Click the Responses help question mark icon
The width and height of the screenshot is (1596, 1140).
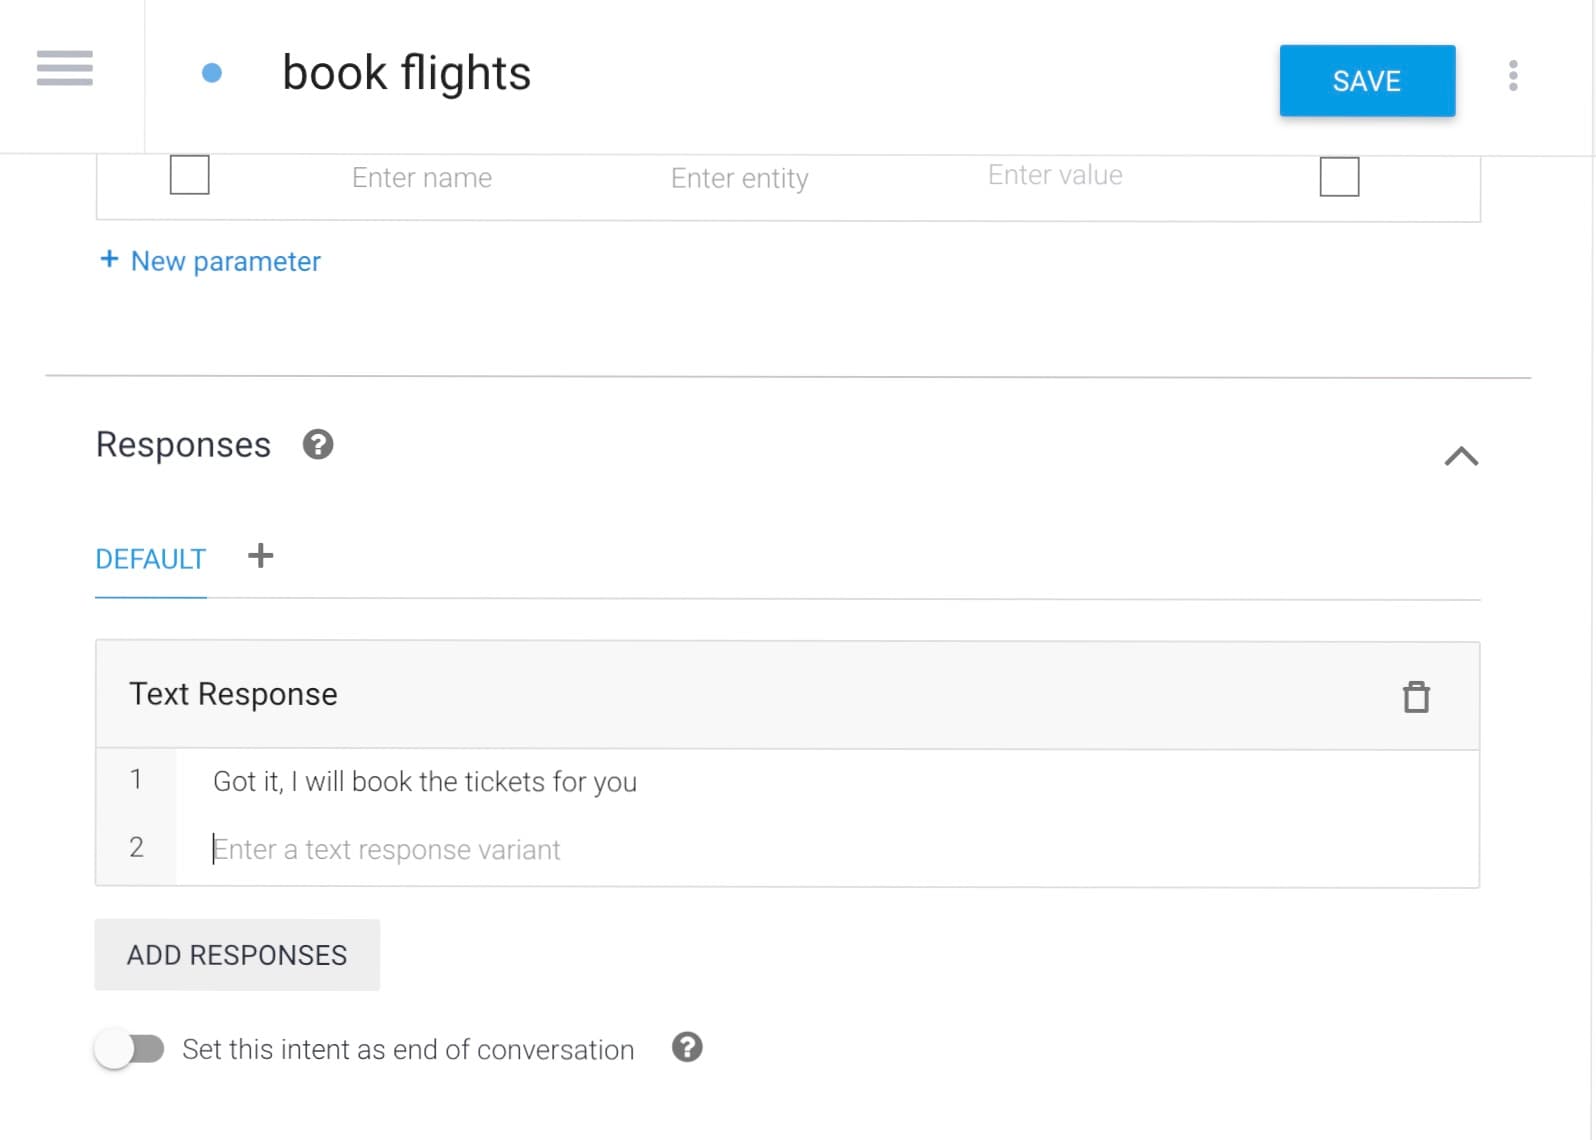tap(318, 444)
